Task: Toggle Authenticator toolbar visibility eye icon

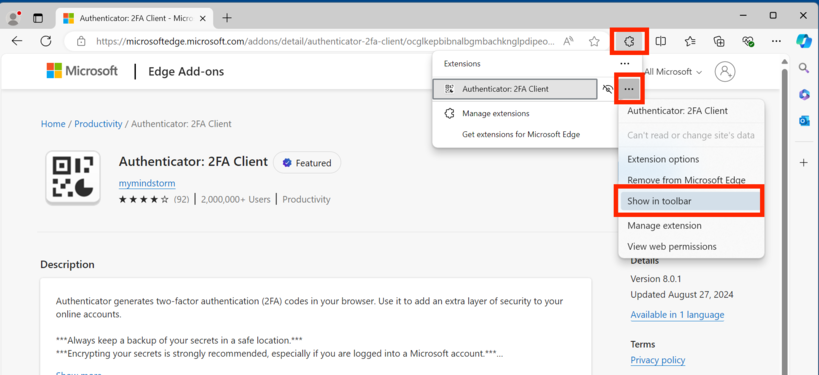Action: (607, 89)
